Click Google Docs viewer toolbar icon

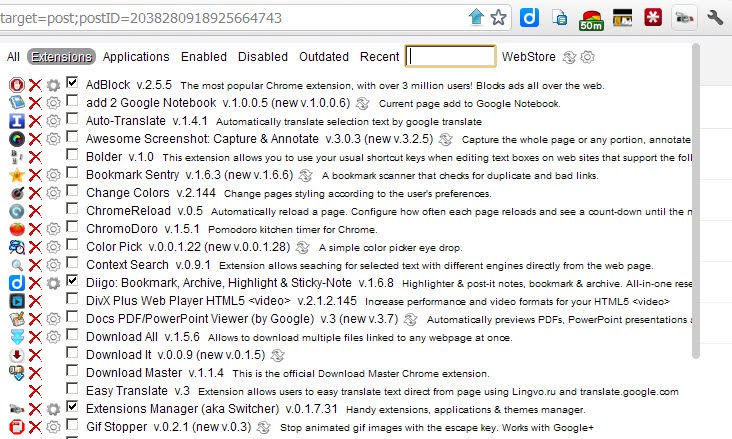point(560,18)
